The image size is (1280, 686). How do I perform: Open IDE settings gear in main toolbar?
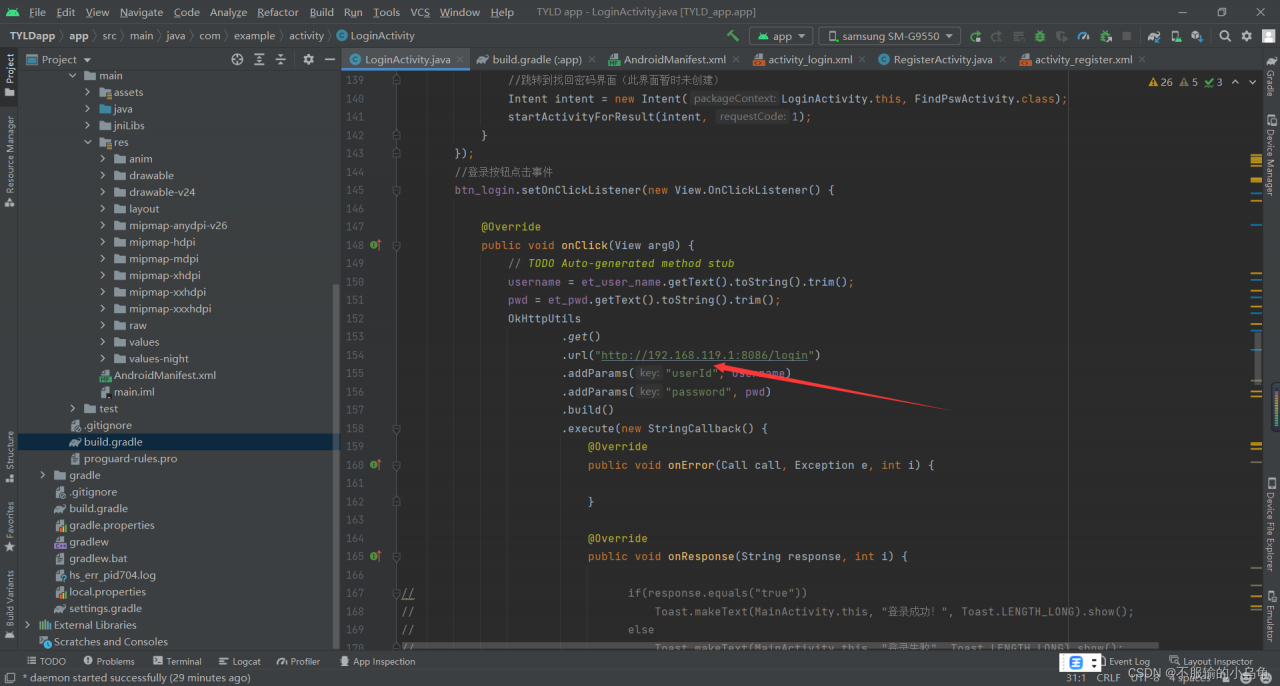[1246, 36]
